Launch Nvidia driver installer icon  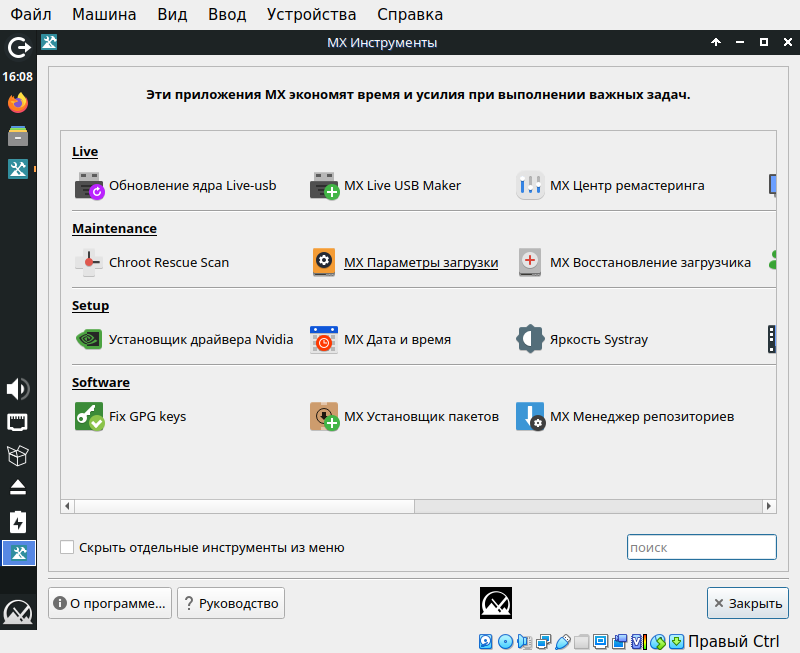(89, 340)
